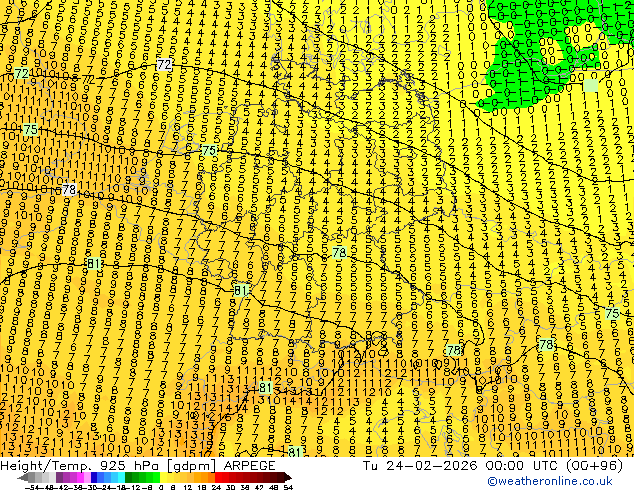Open the weatheronline.co.uk copyright link
This screenshot has height=490, width=634.
(550, 481)
